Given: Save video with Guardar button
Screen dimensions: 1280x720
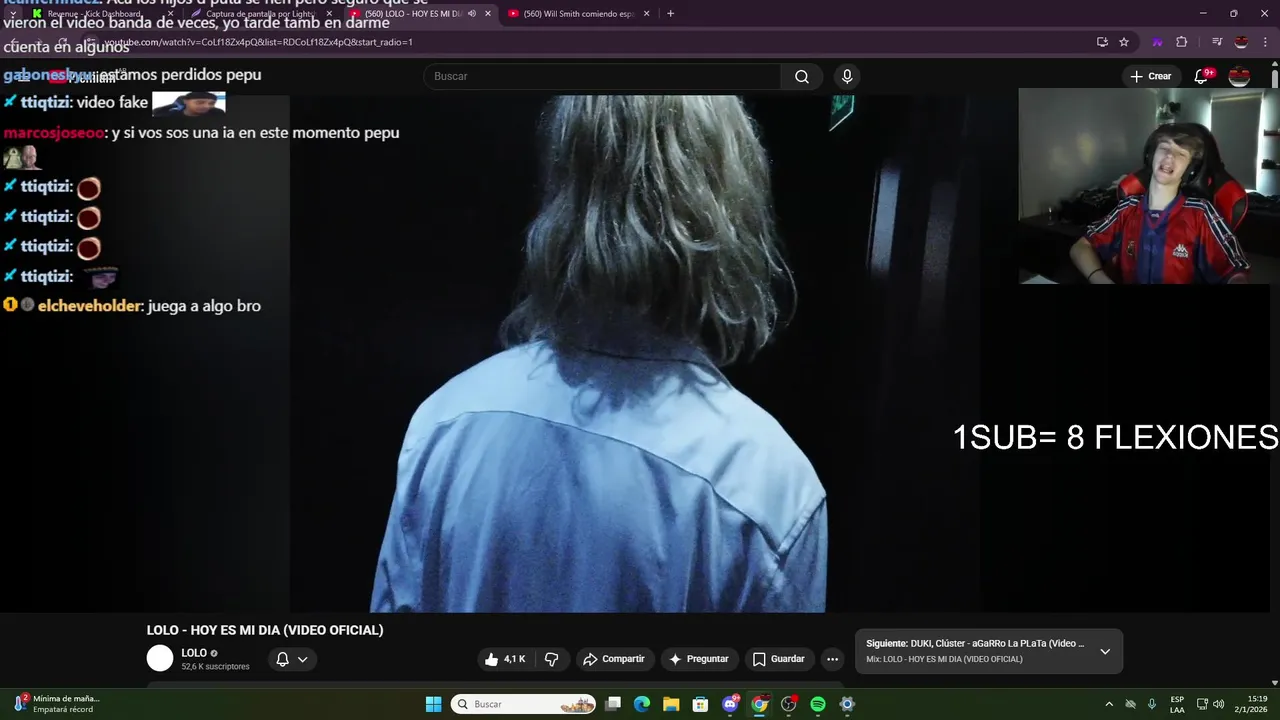Looking at the screenshot, I should coord(778,659).
